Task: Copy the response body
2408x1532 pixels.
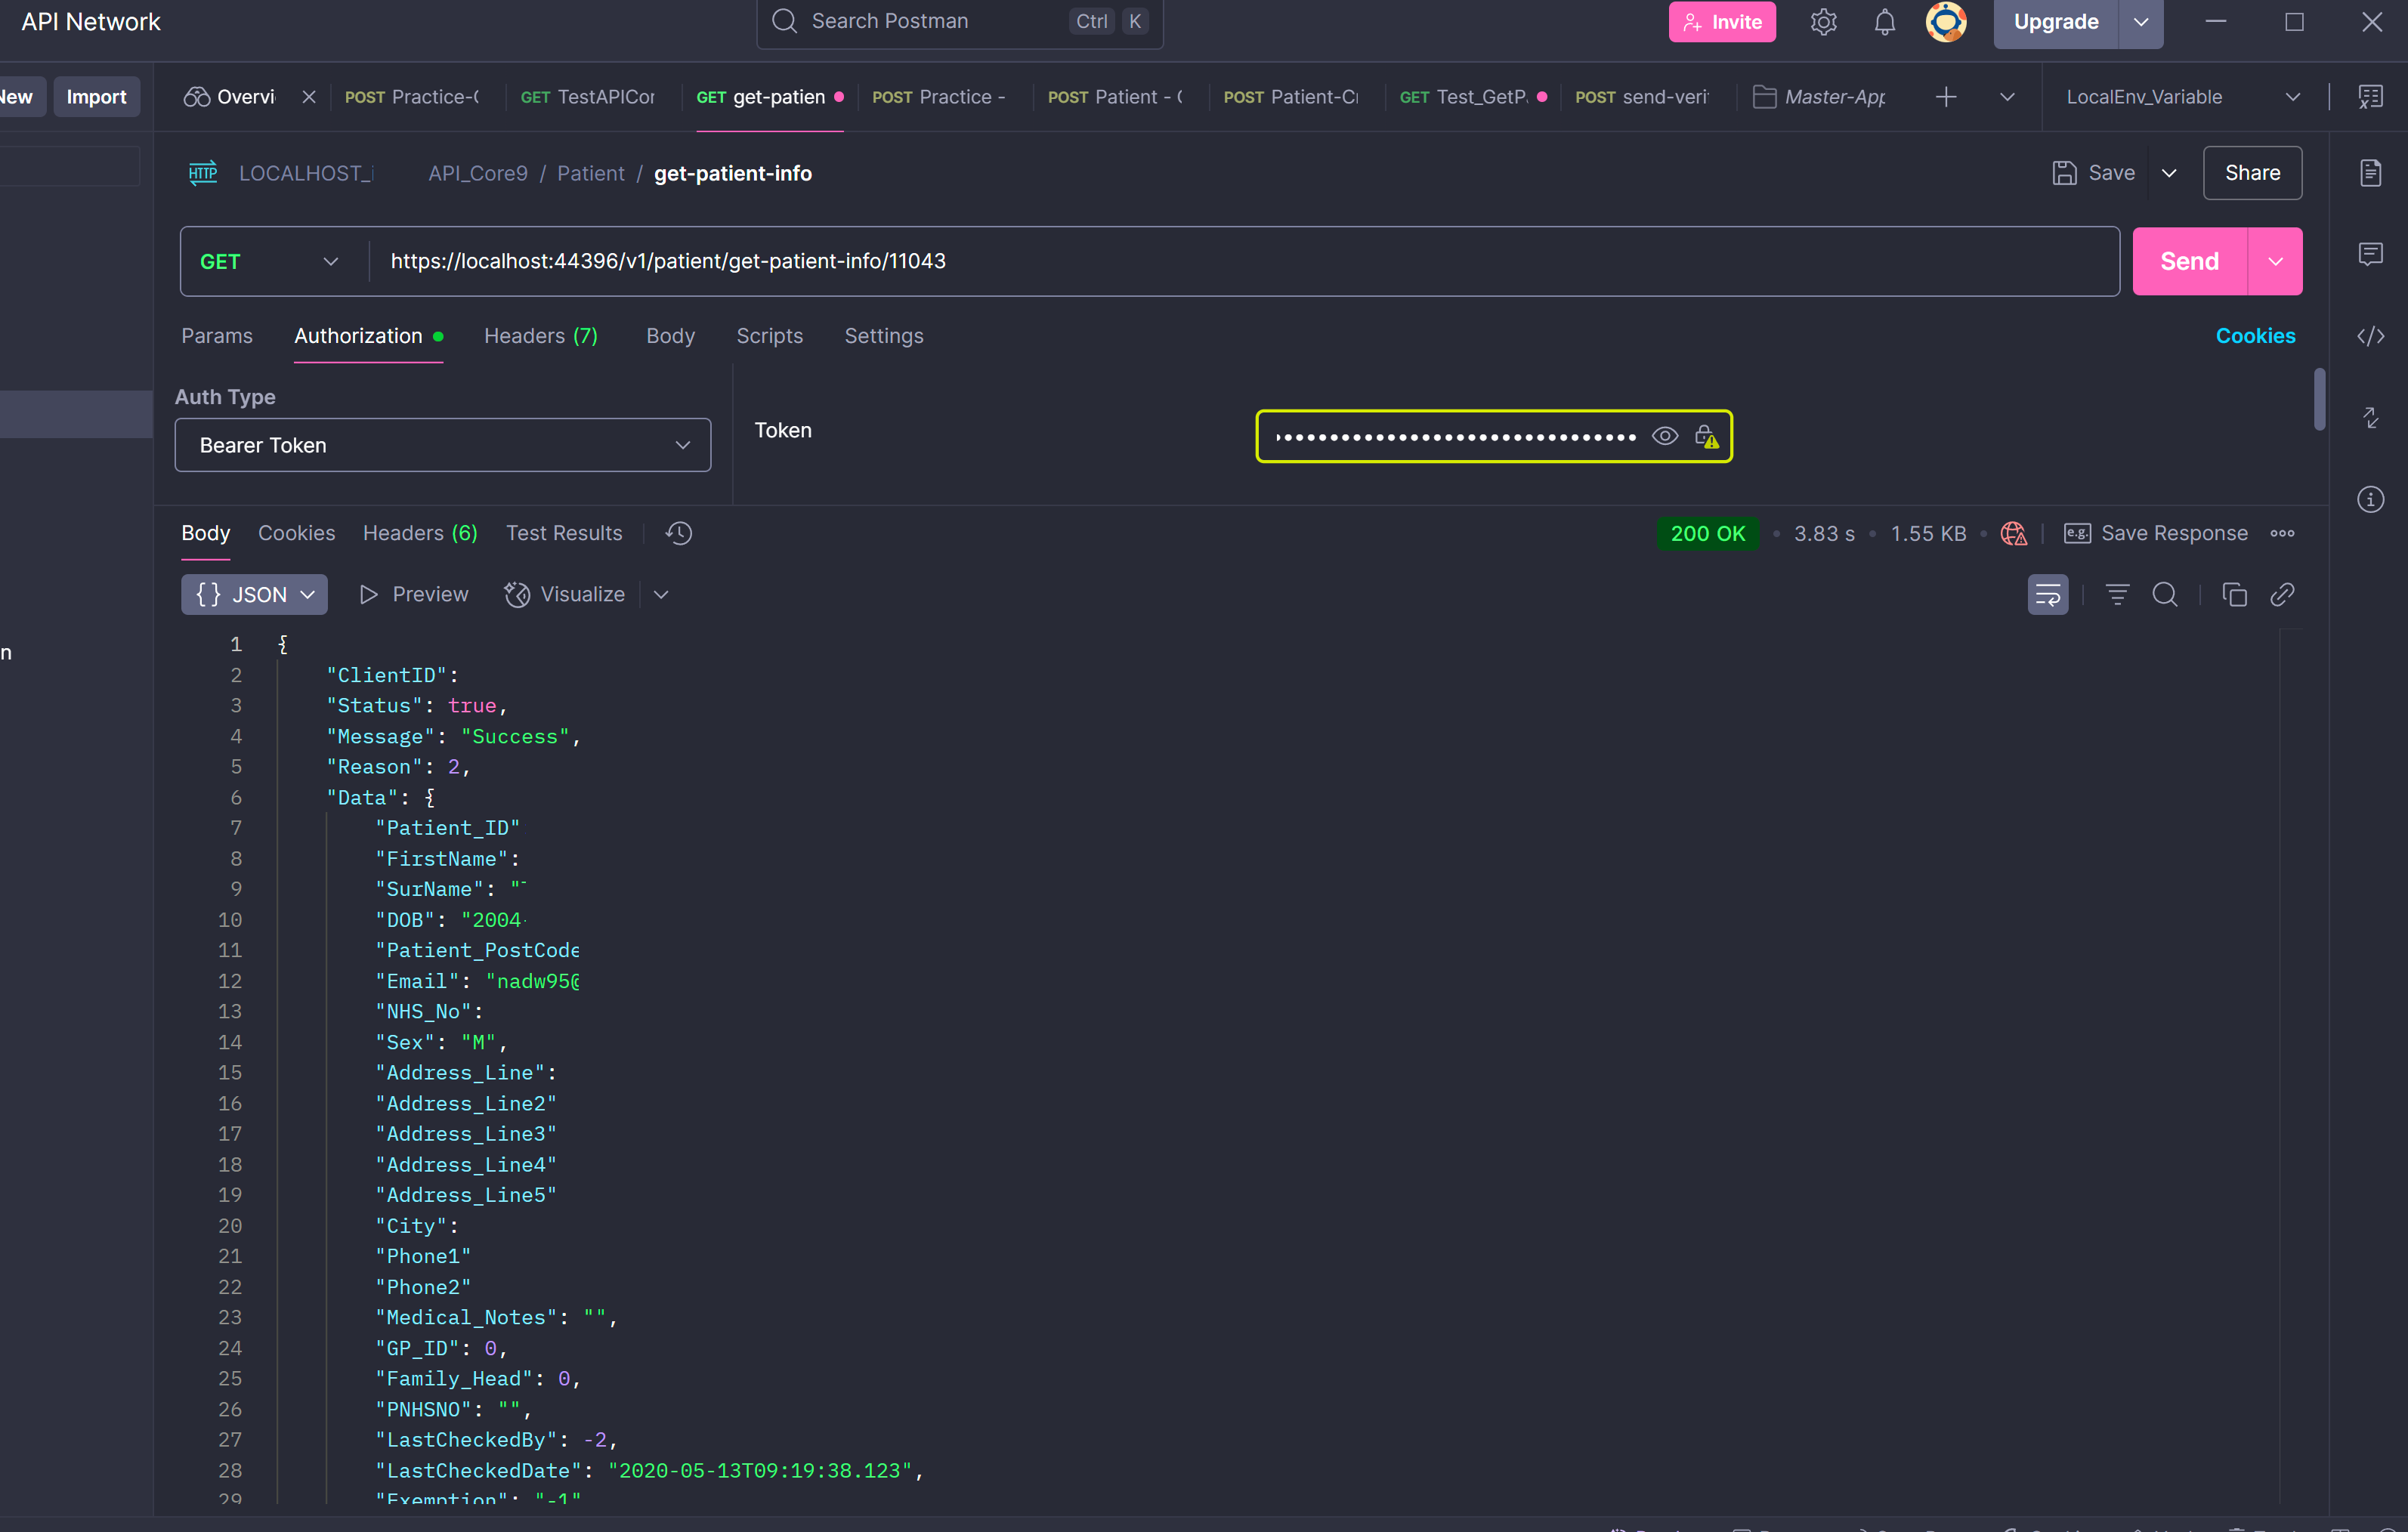Action: [2234, 594]
